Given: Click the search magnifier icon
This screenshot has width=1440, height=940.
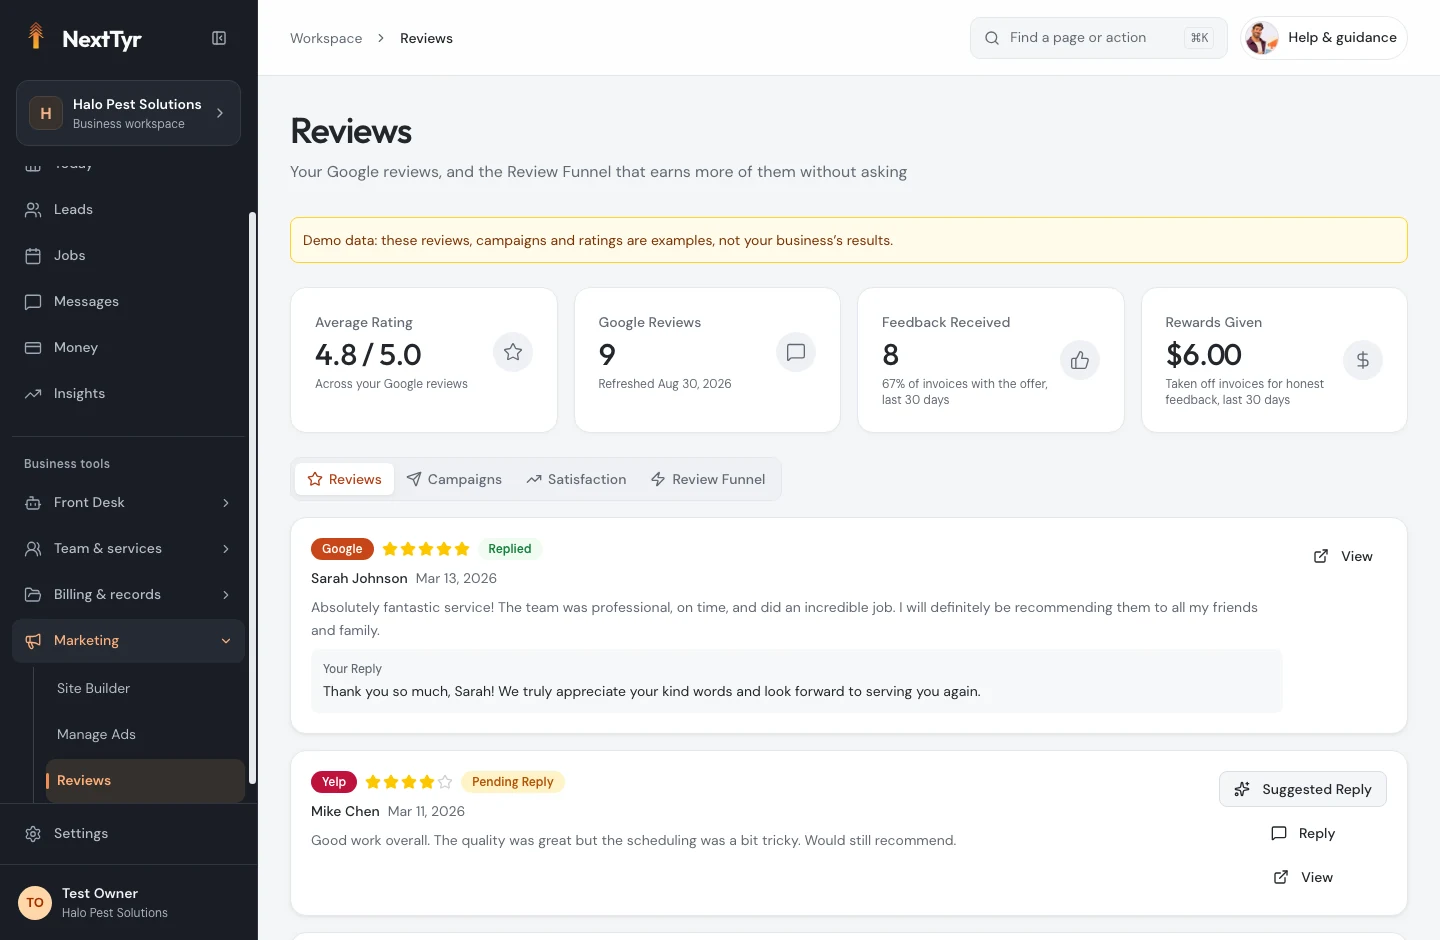Looking at the screenshot, I should tap(992, 38).
